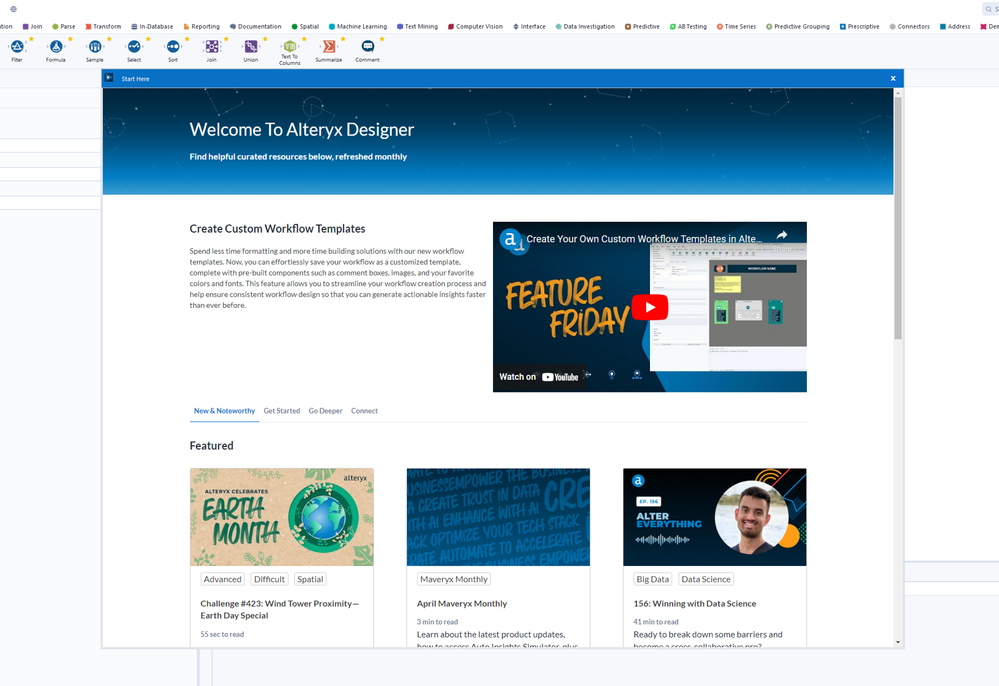Screen dimensions: 999x686
Task: Click the Maveryx Monthly tag
Action: click(x=454, y=579)
